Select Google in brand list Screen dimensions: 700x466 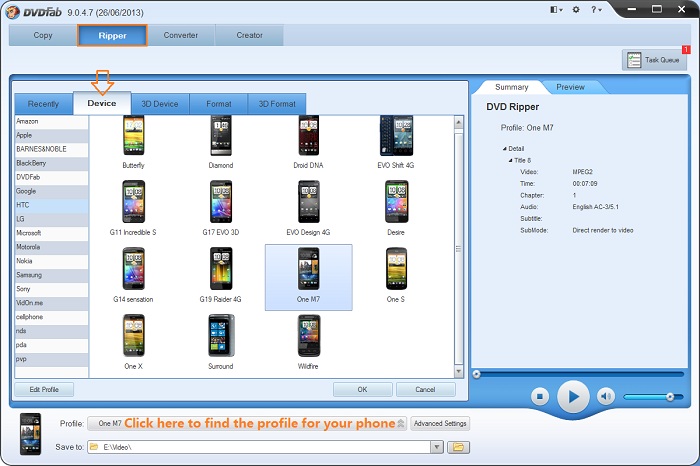coord(51,191)
